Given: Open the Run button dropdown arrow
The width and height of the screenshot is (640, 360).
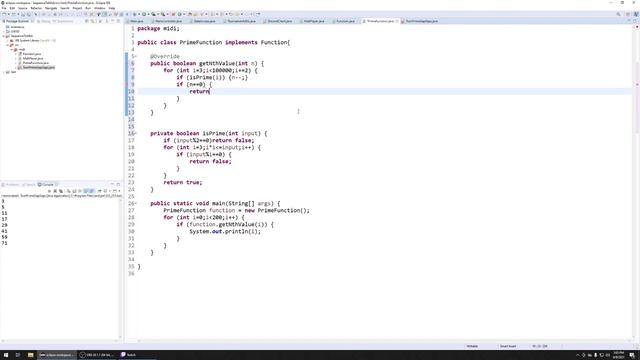Looking at the screenshot, I should [148, 14].
